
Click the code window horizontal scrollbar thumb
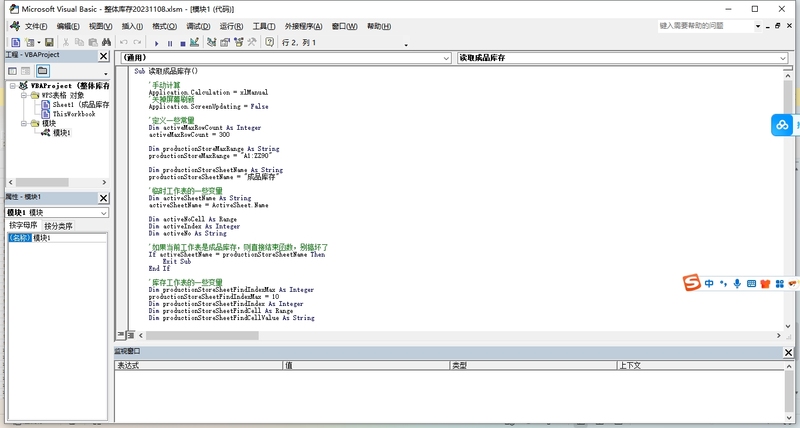pos(202,336)
